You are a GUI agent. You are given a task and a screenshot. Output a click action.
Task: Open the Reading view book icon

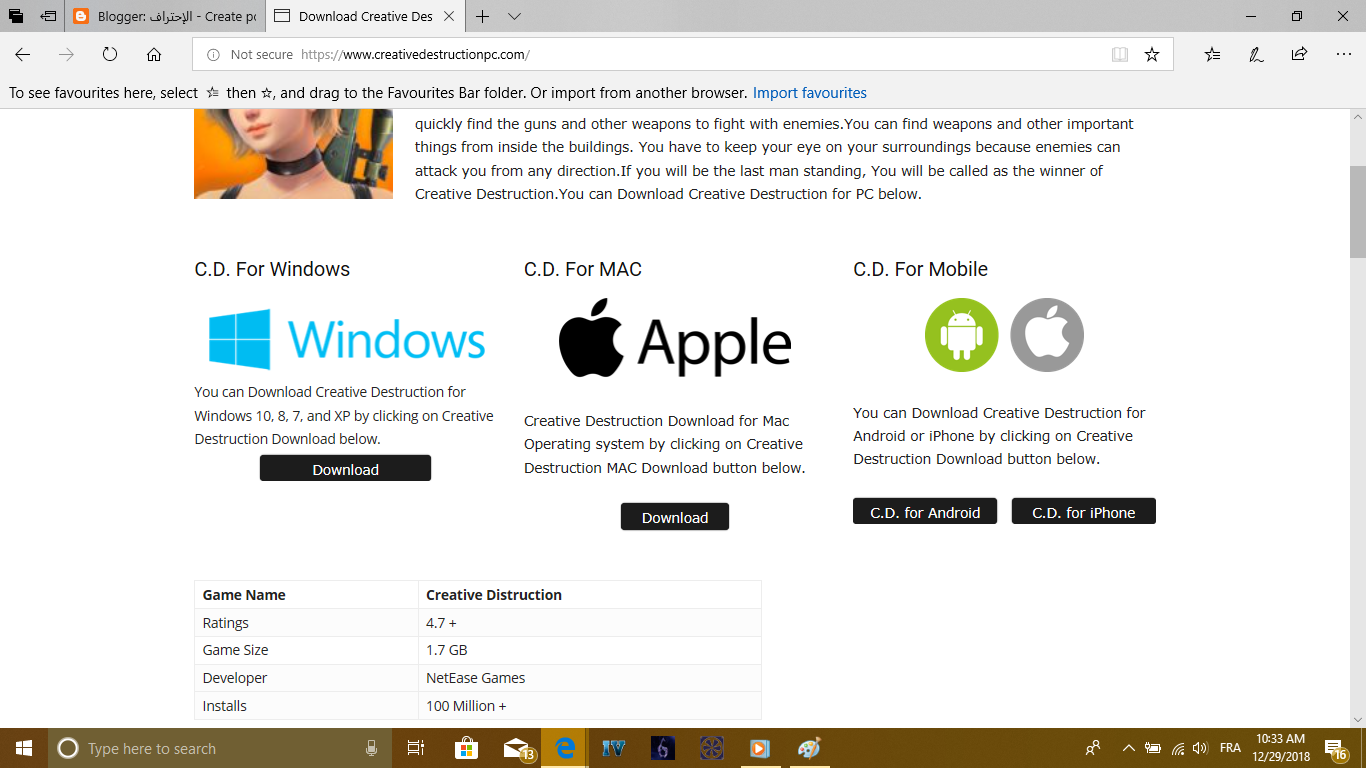1120,55
